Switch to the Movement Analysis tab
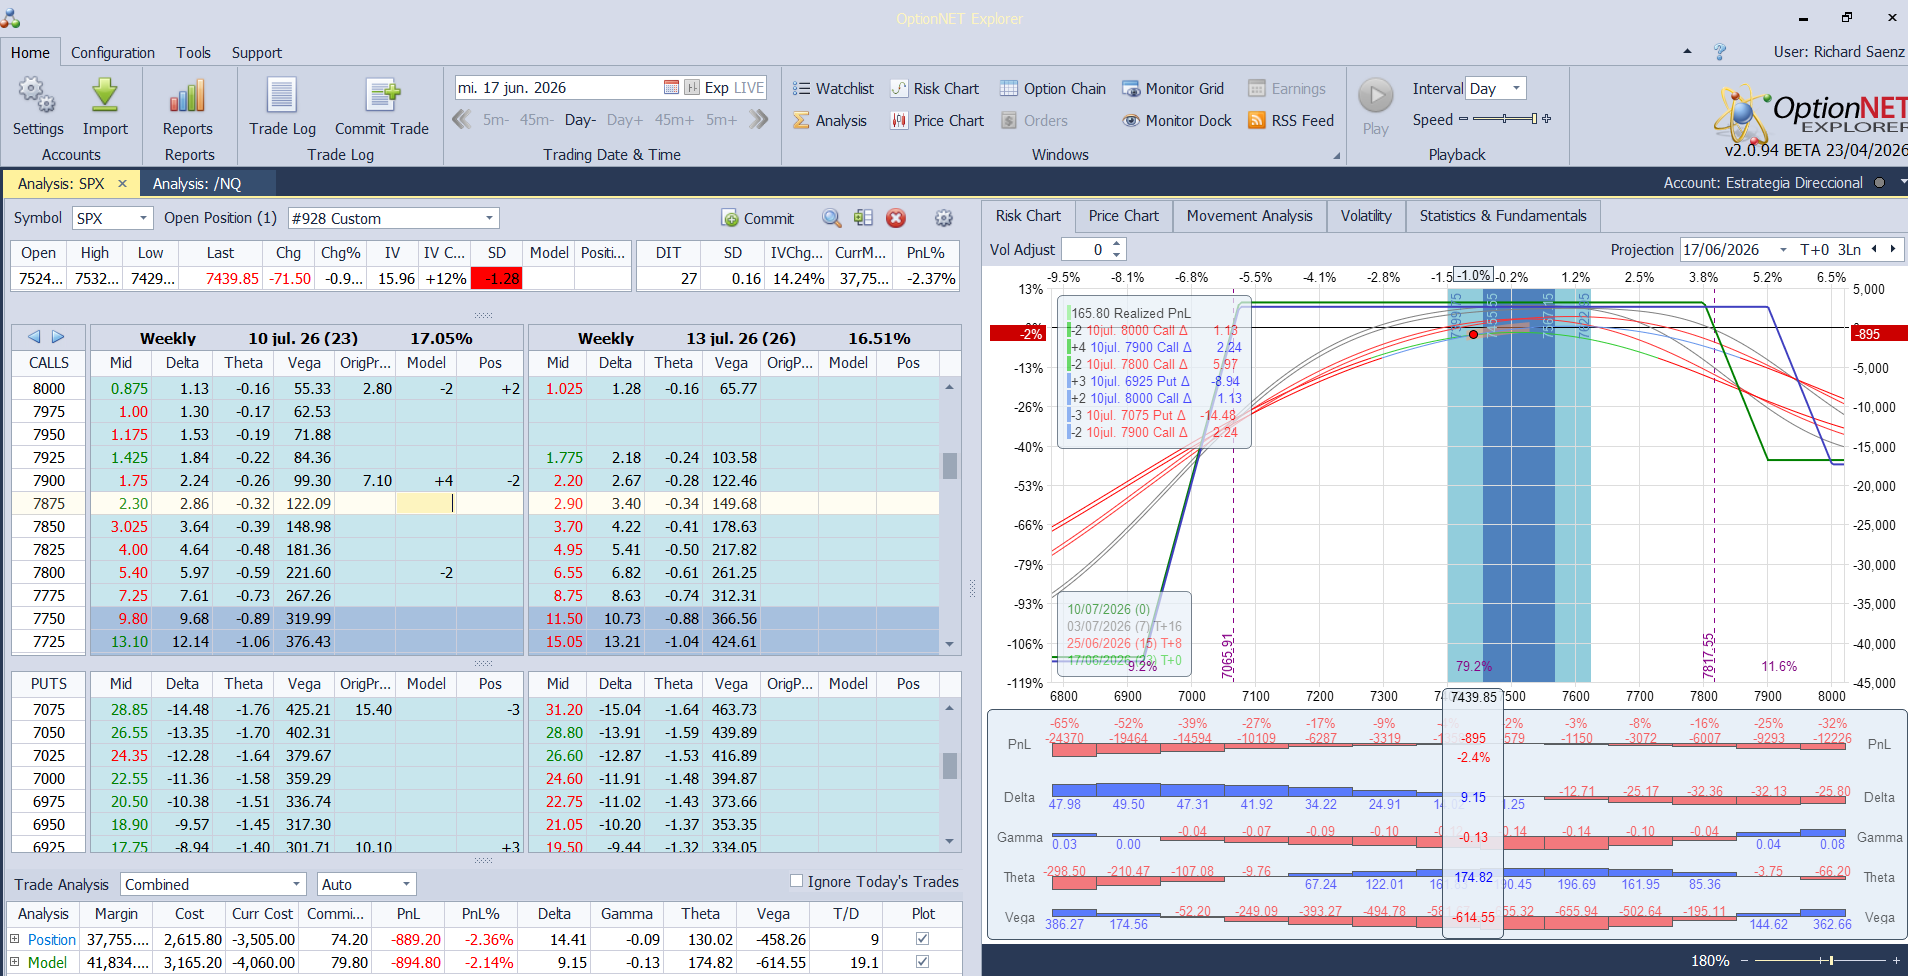Screen dimensions: 1908x976 click(1250, 216)
